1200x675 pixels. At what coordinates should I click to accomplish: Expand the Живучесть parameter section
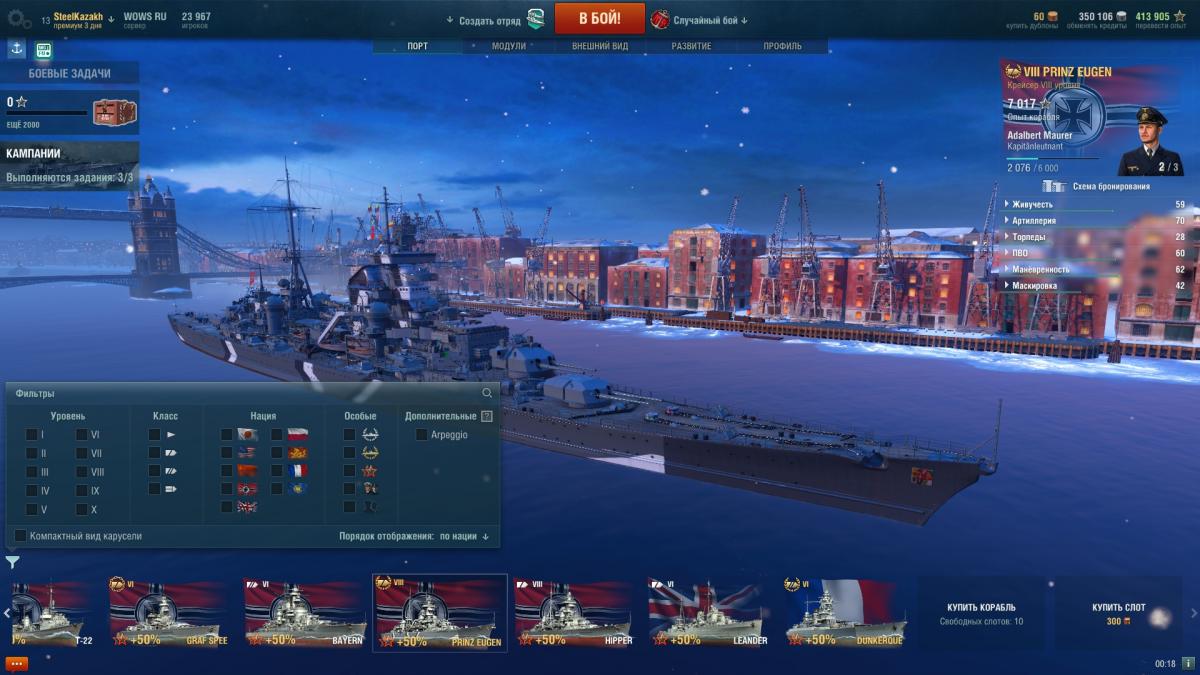(x=1094, y=204)
